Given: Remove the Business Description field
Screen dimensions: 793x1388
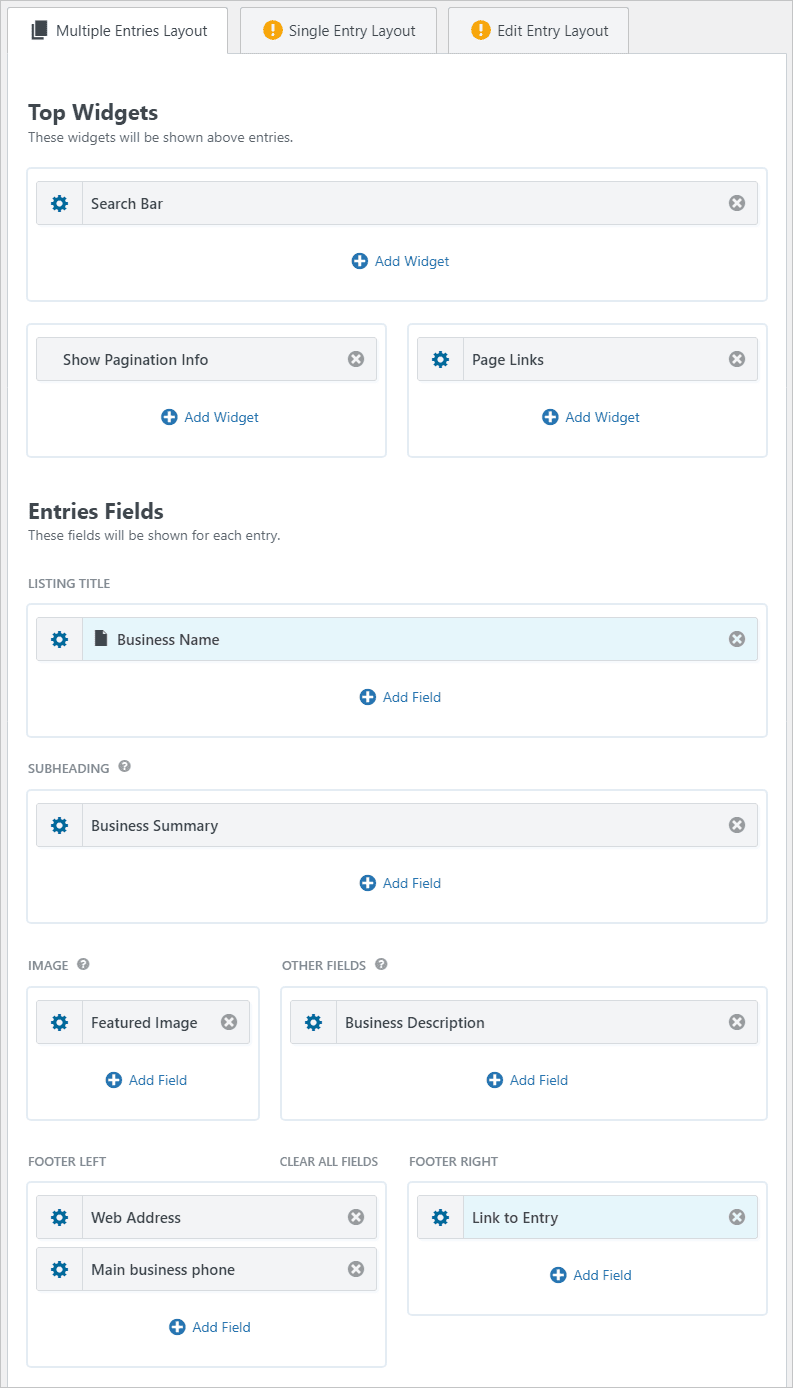Looking at the screenshot, I should point(737,1022).
